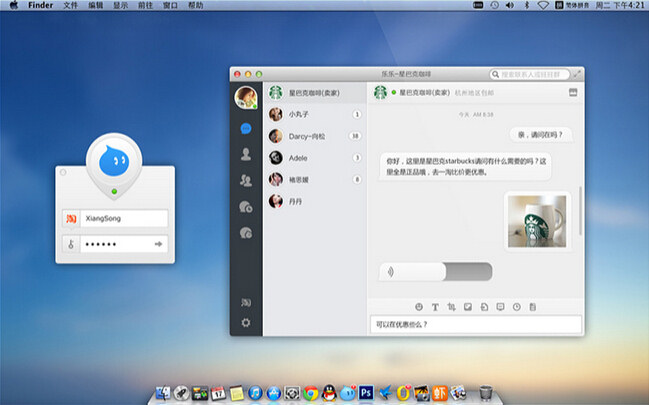649x405 pixels.
Task: Select the contact row with badge 8
Action: point(315,179)
